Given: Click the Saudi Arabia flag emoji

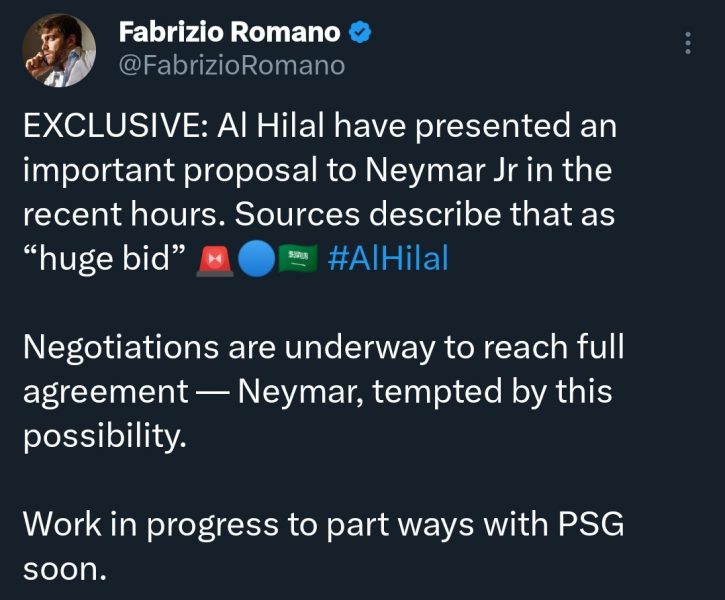Looking at the screenshot, I should click(x=298, y=261).
